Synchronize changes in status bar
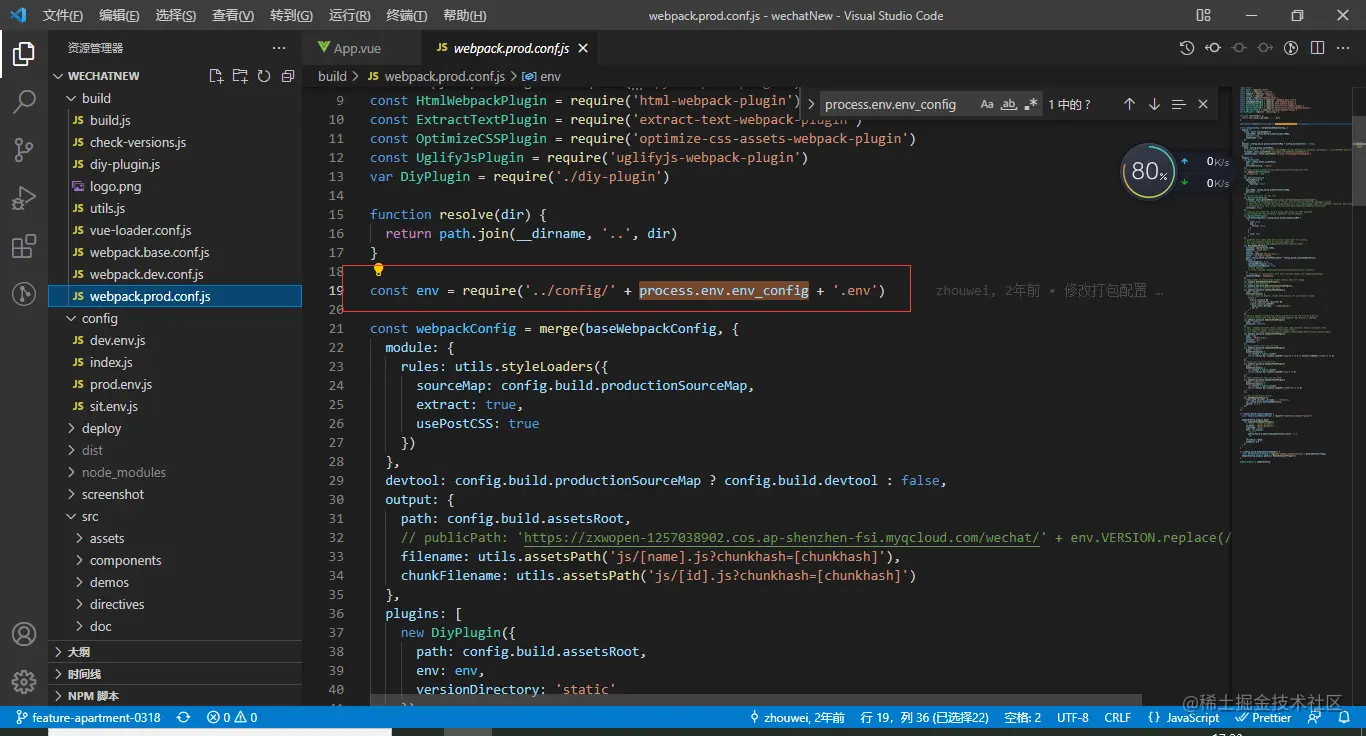The width and height of the screenshot is (1366, 736). [184, 717]
